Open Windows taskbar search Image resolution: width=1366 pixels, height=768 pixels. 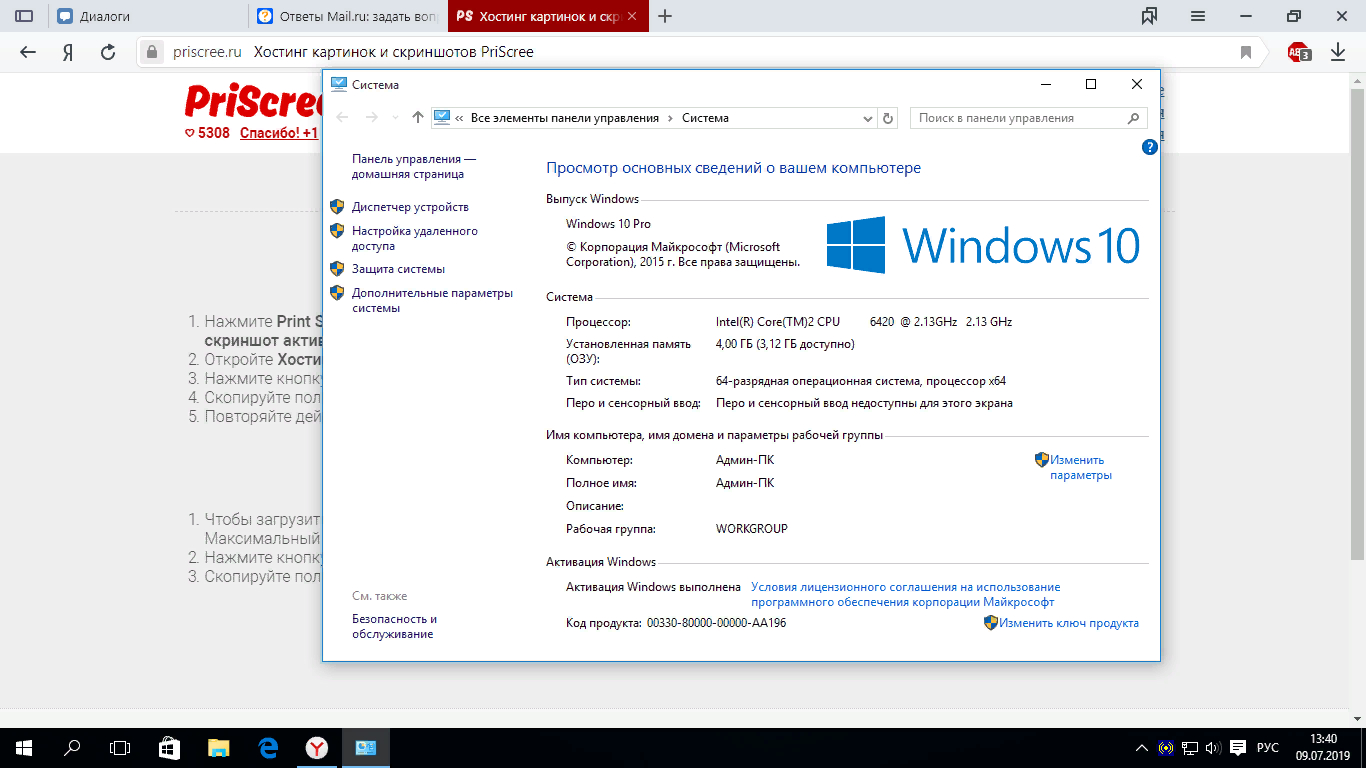pyautogui.click(x=72, y=747)
